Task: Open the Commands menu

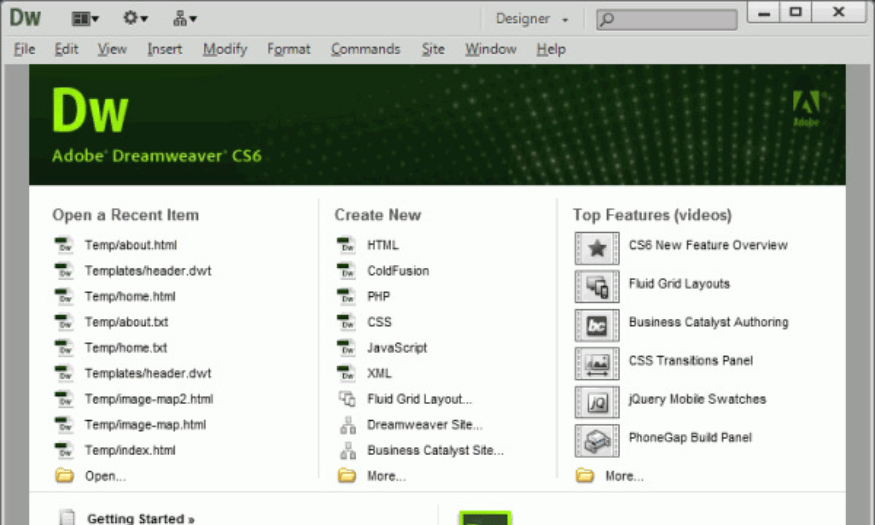Action: (x=366, y=49)
